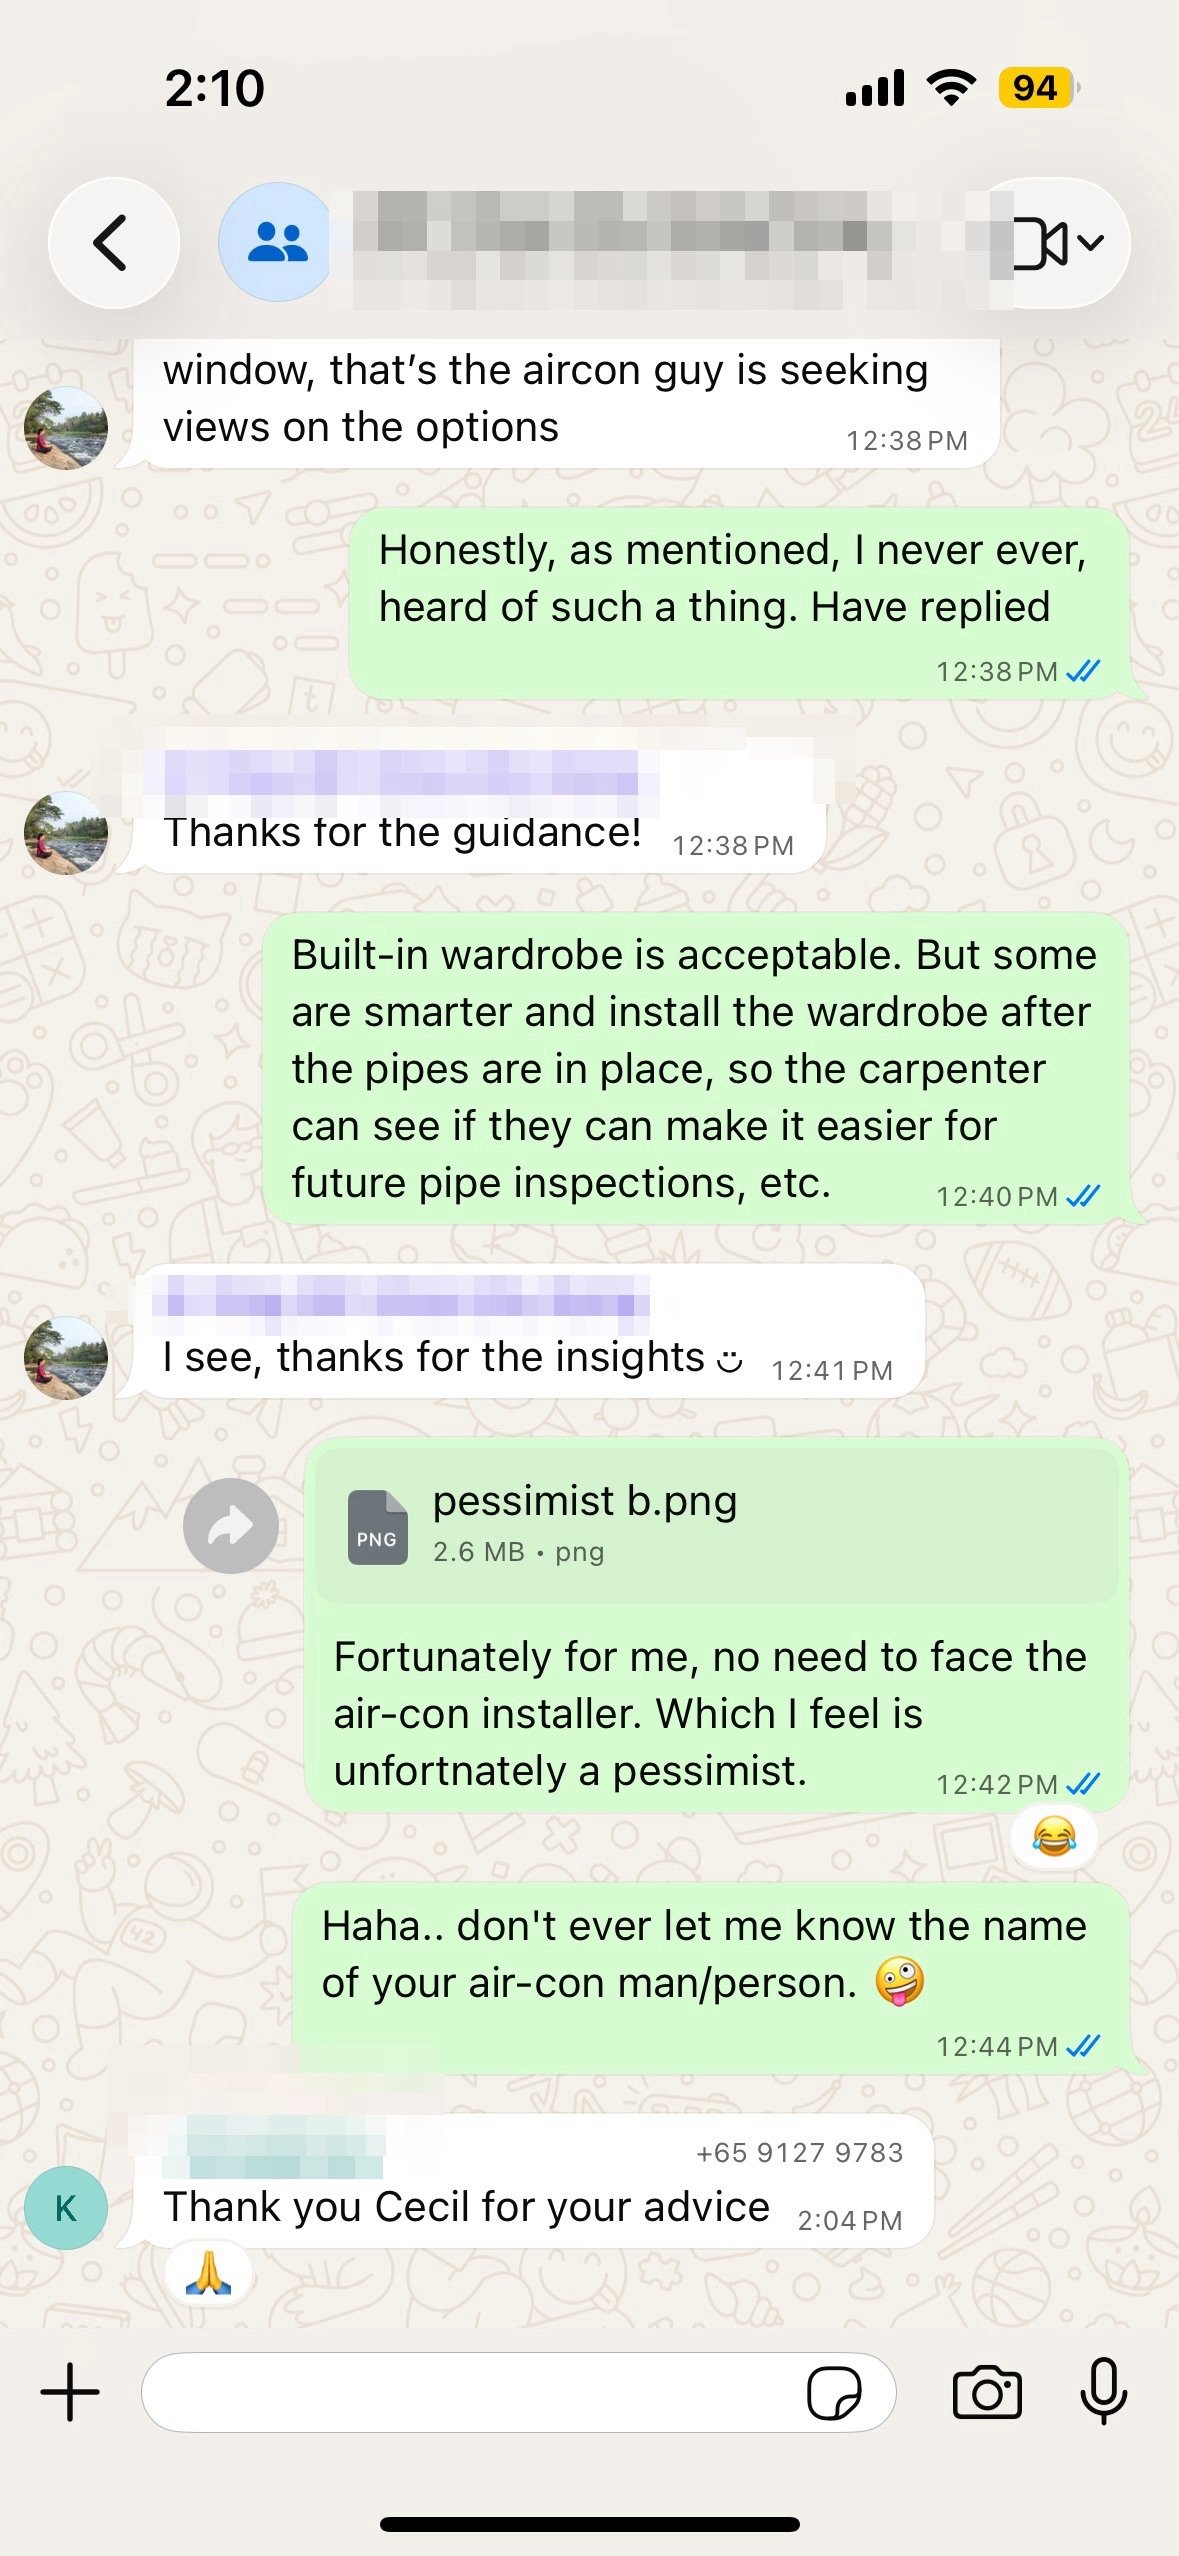Tap the PNG file type icon
This screenshot has width=1179, height=2556.
[x=377, y=1527]
